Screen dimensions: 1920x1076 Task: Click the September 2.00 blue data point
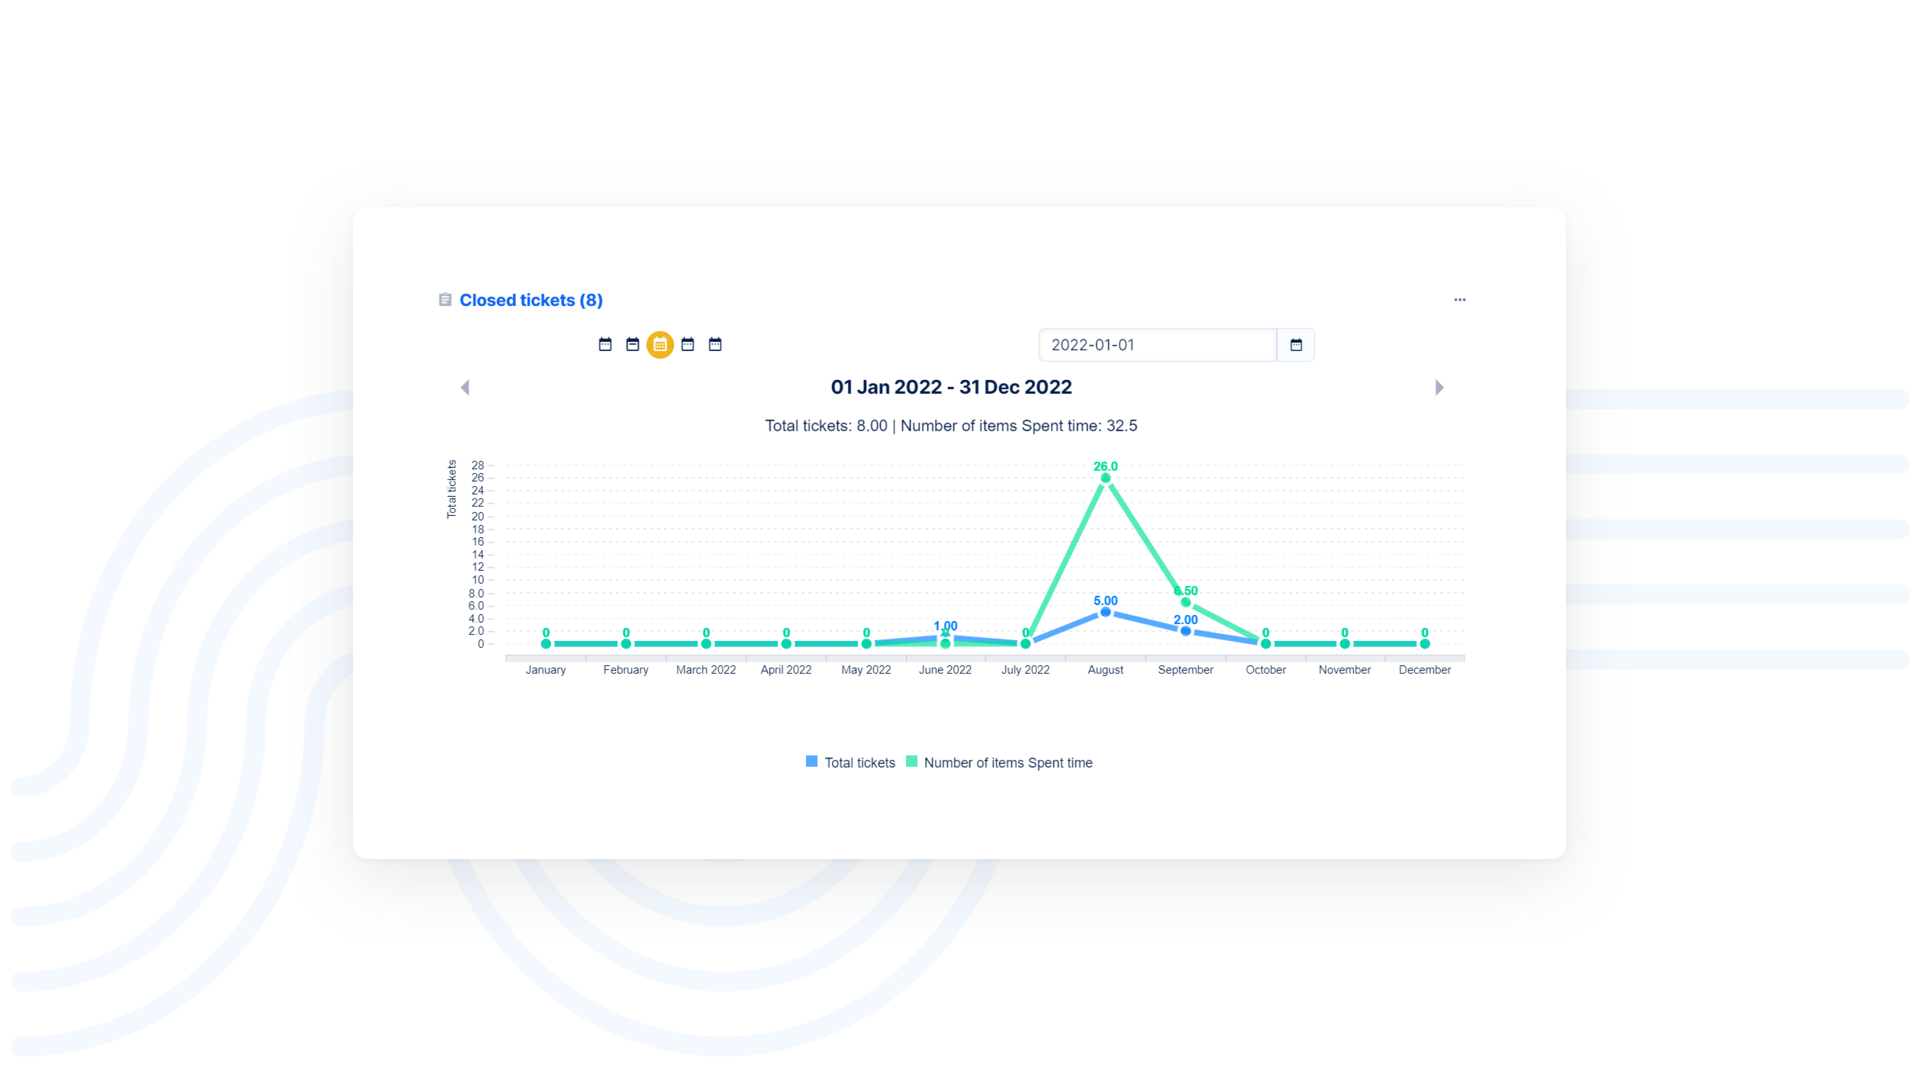tap(1186, 631)
